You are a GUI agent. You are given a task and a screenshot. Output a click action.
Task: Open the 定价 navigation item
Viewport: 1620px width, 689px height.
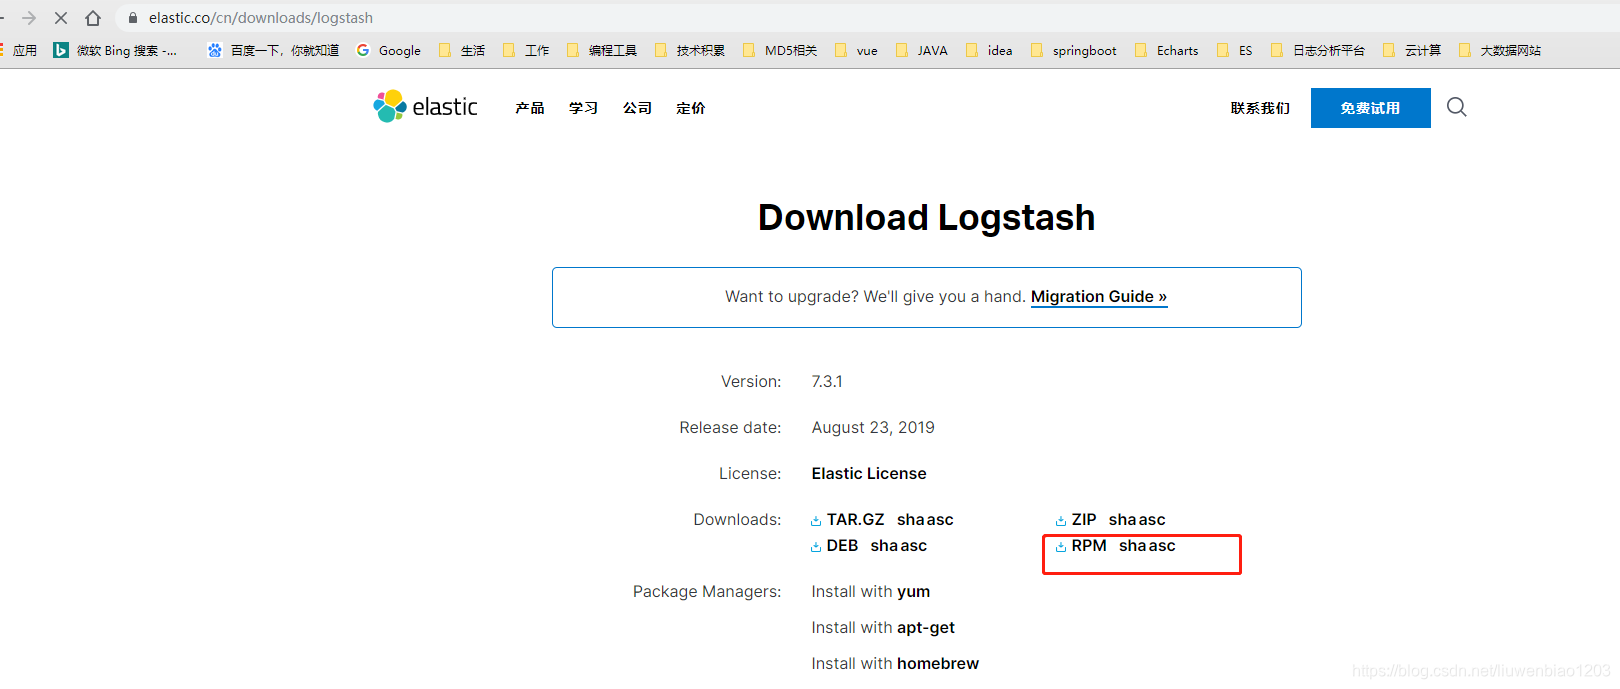pyautogui.click(x=691, y=108)
